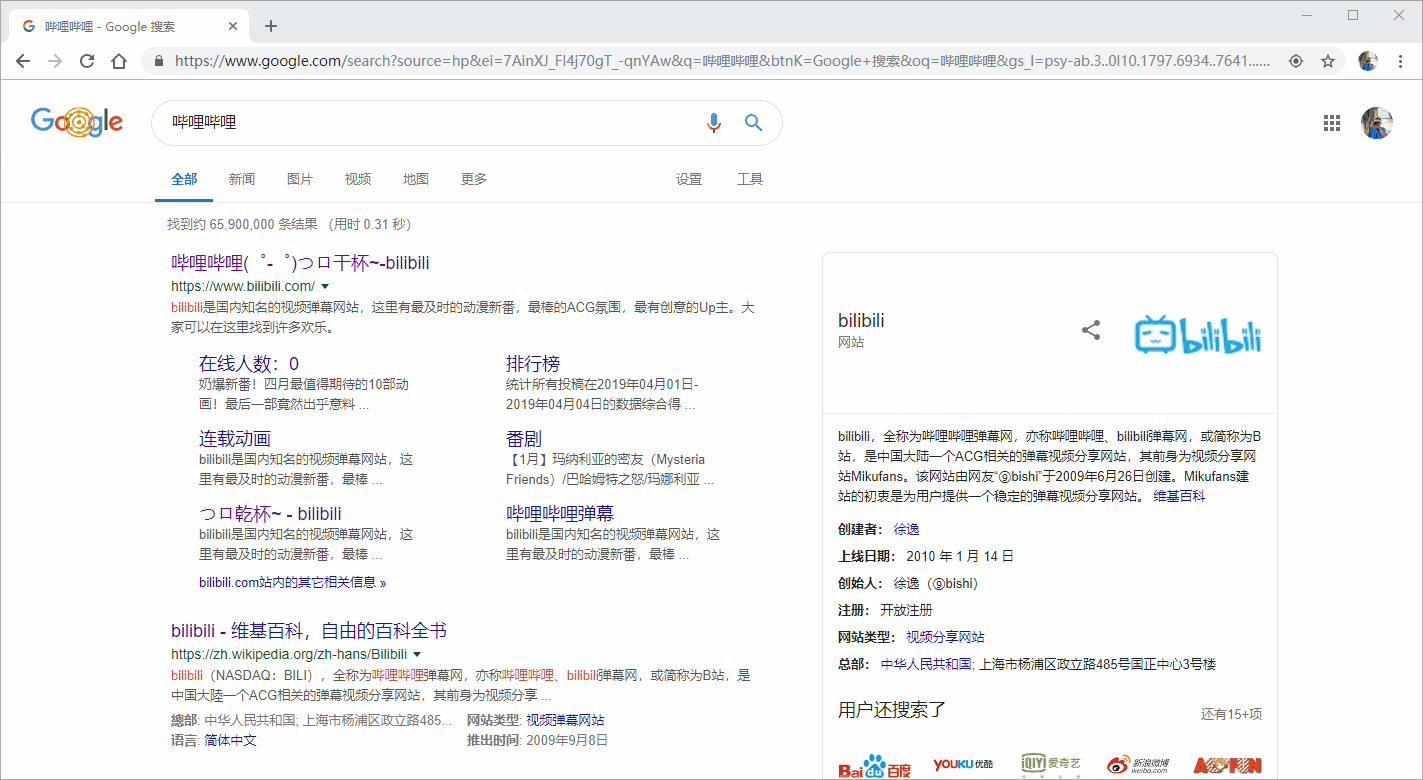The height and width of the screenshot is (780, 1423).
Task: Click 中华人民共和国 link in 总部 row
Action: coord(926,664)
